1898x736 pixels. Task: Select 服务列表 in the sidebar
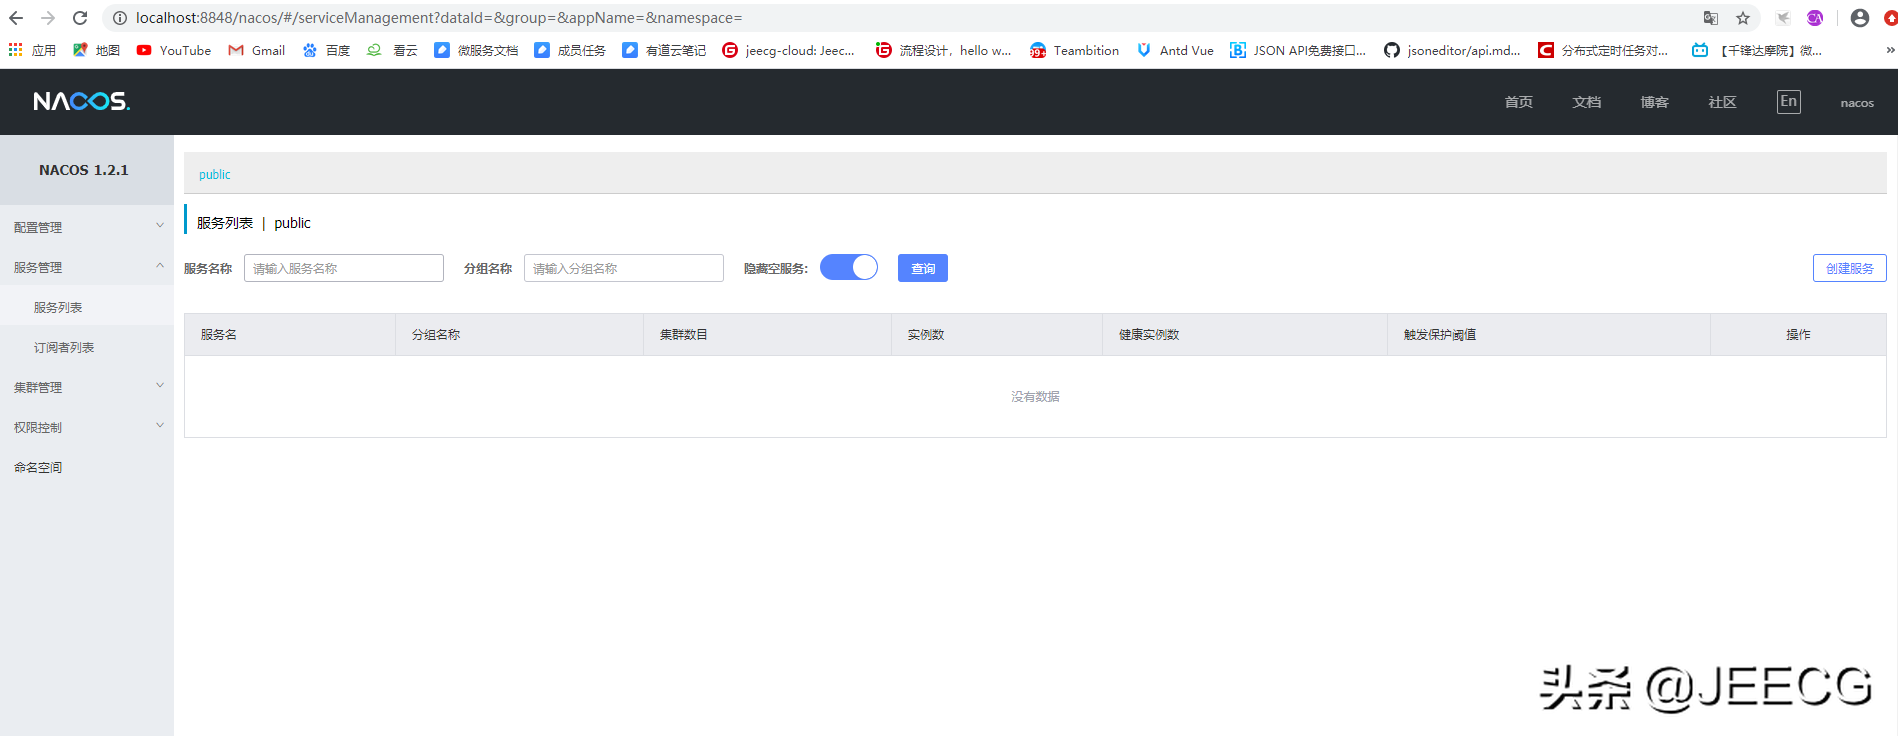pos(87,307)
